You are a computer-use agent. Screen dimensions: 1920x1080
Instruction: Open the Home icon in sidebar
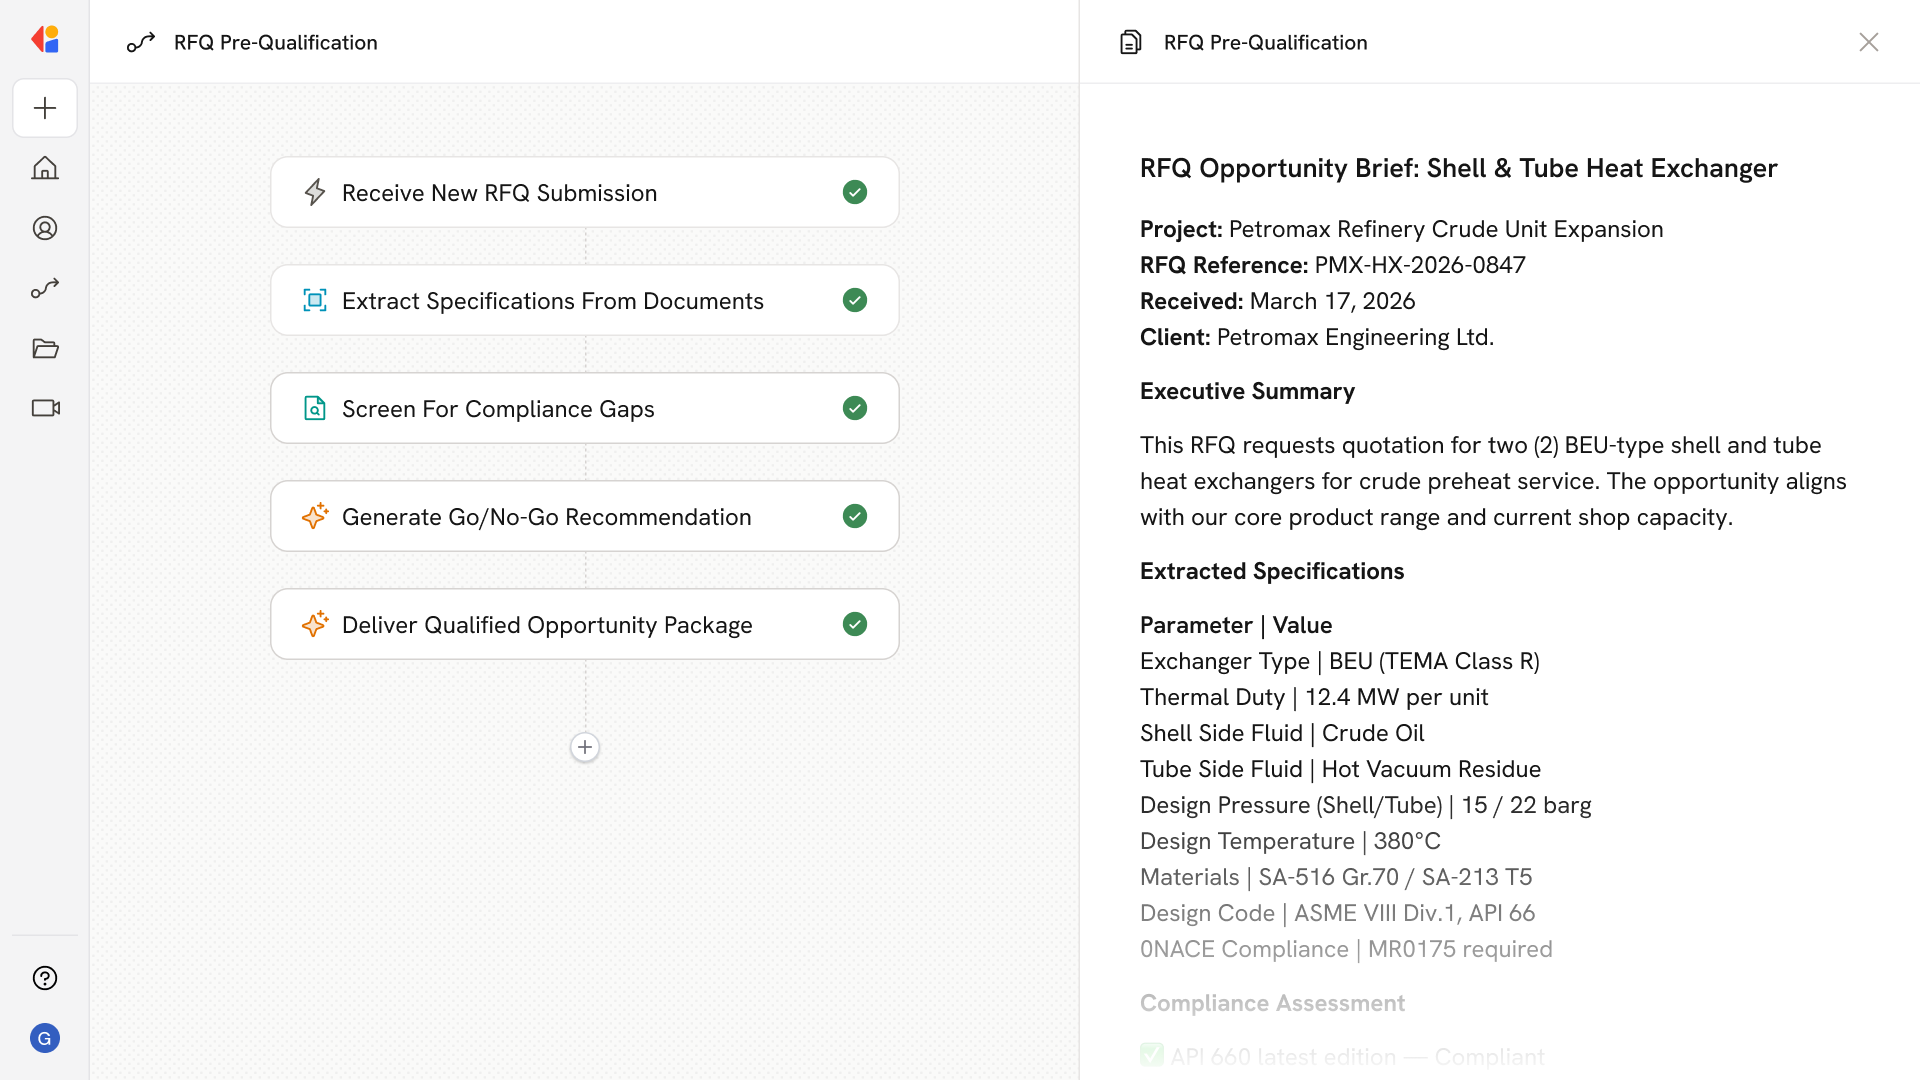[45, 168]
